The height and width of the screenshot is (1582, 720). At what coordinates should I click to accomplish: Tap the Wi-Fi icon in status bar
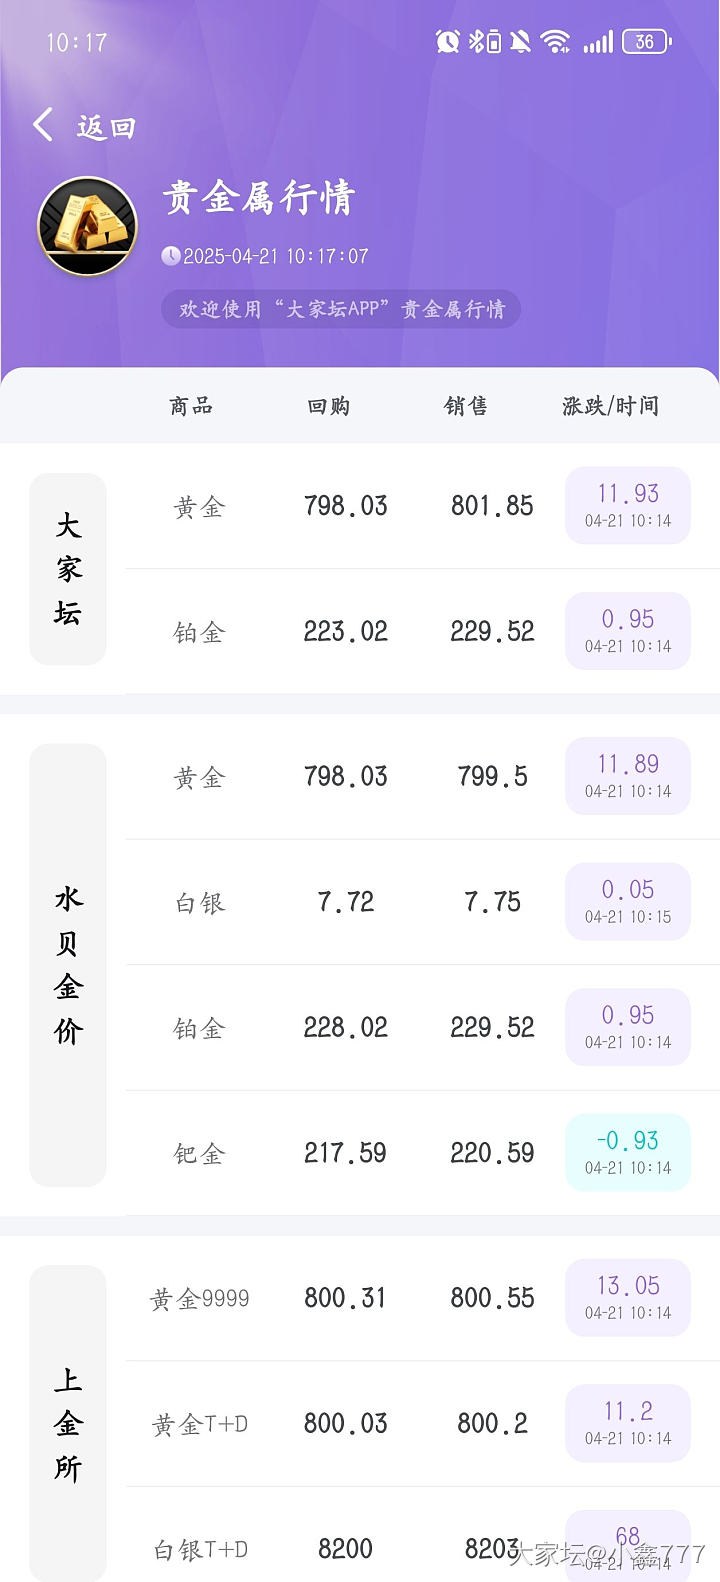click(555, 41)
